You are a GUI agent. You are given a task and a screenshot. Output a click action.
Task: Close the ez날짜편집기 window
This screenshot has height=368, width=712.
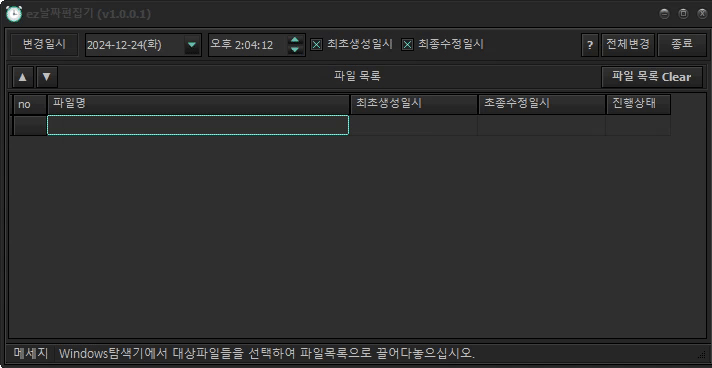pyautogui.click(x=702, y=14)
